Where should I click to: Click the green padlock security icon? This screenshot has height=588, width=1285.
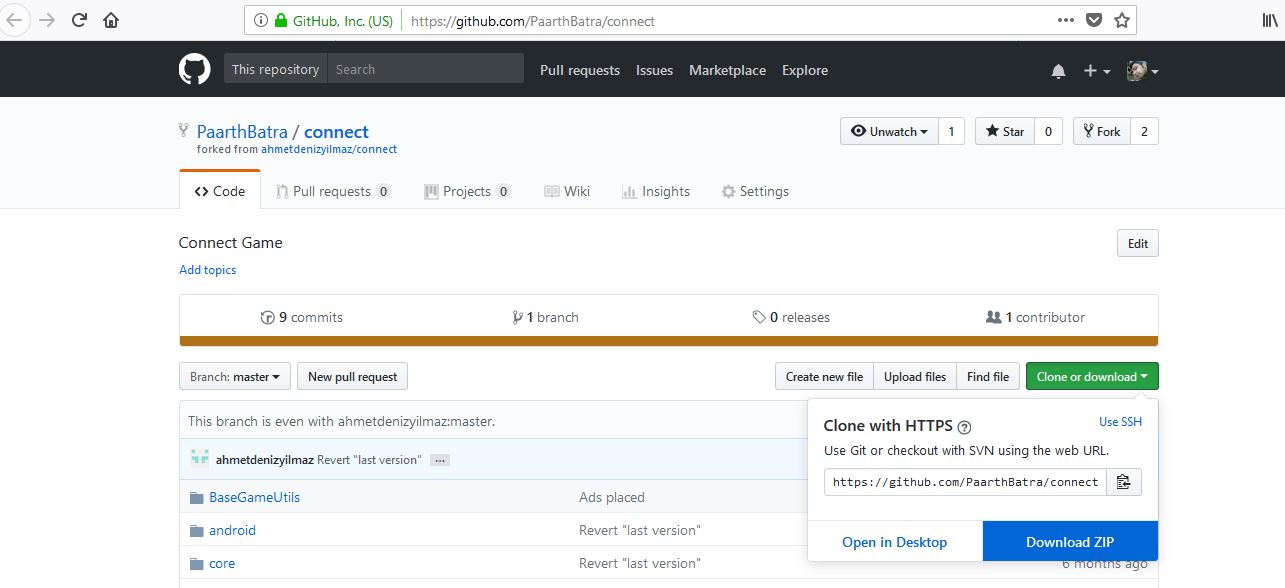279,20
